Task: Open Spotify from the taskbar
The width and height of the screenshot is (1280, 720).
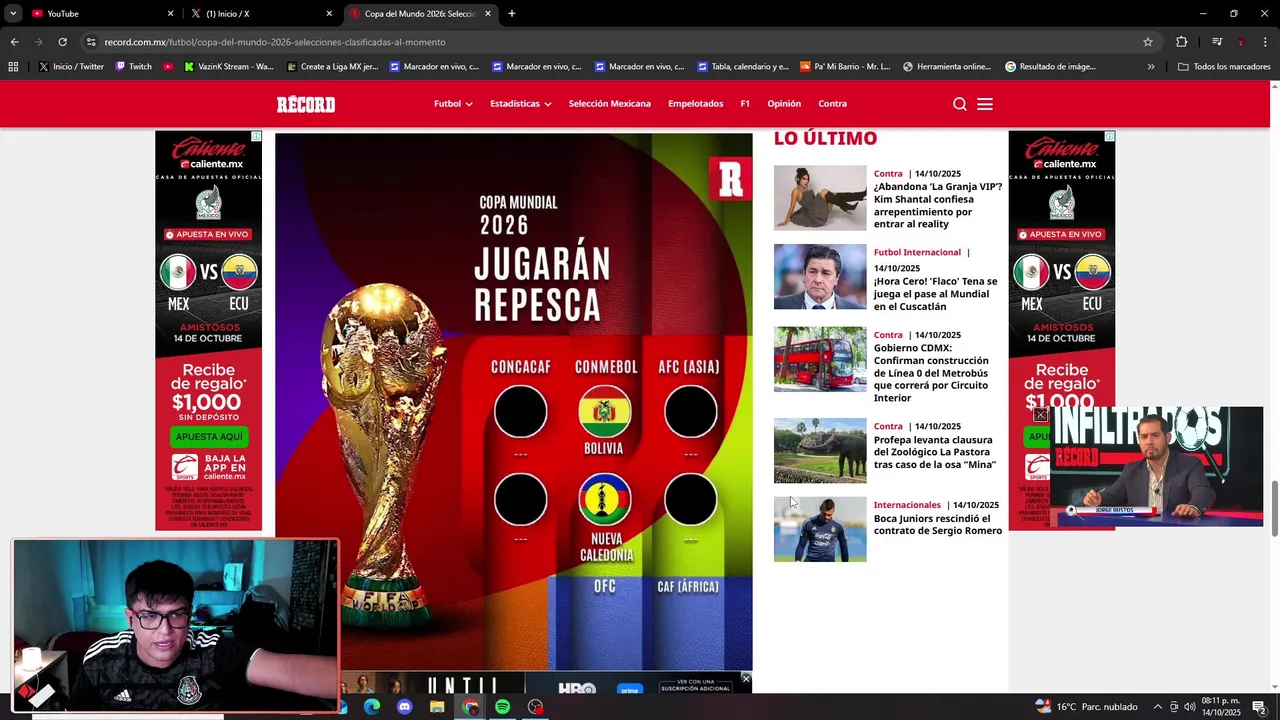Action: tap(502, 707)
